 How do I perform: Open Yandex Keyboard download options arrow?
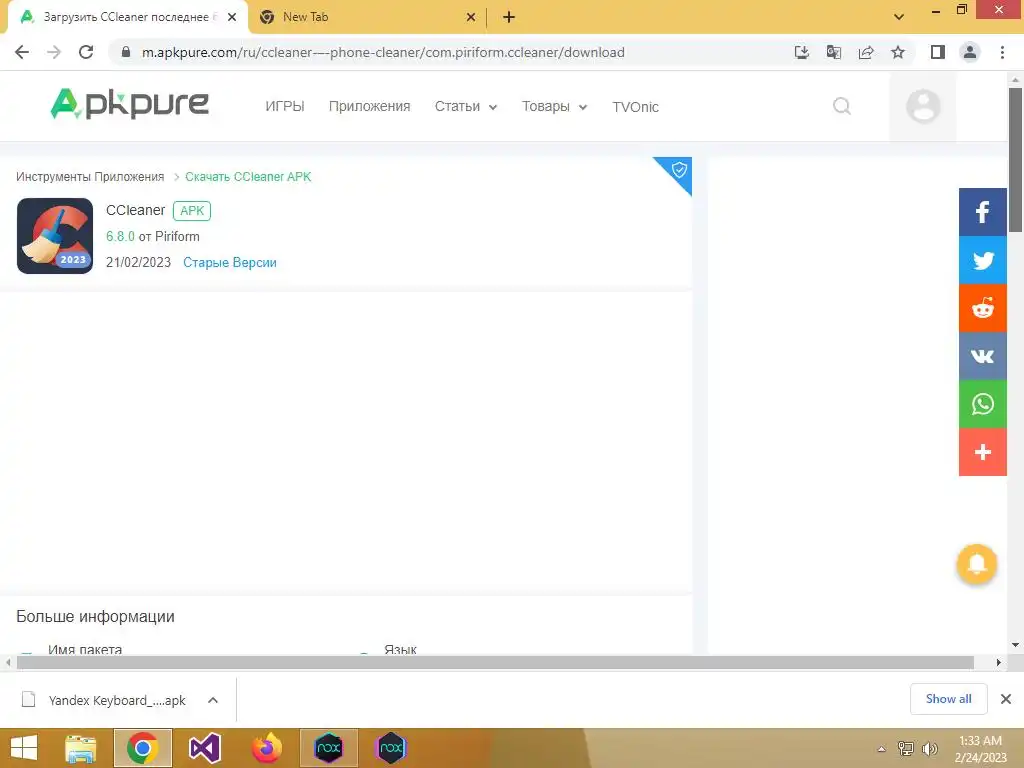(x=212, y=700)
